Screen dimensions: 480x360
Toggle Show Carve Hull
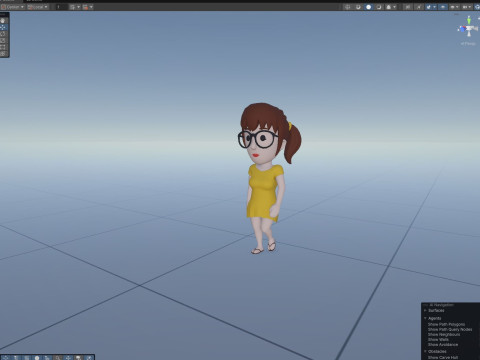click(443, 357)
